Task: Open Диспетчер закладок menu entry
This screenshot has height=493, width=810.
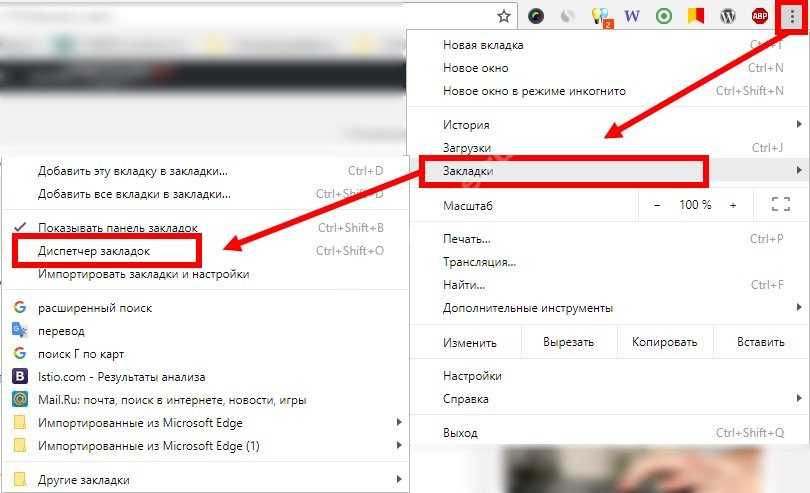Action: click(x=94, y=250)
